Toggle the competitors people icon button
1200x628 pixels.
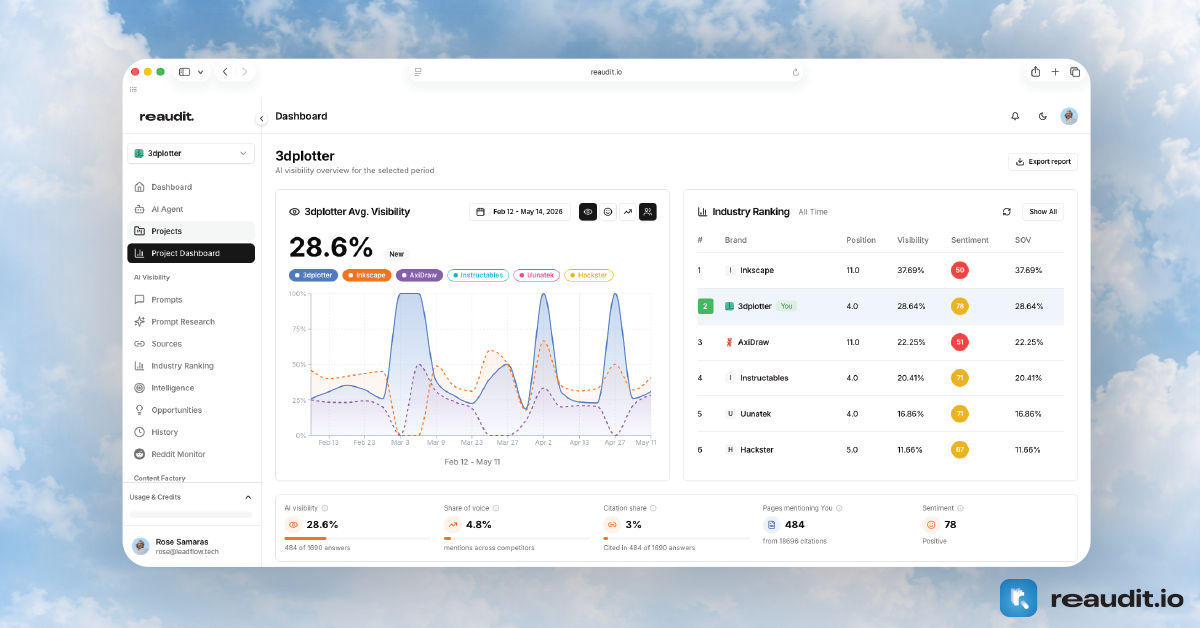[648, 212]
